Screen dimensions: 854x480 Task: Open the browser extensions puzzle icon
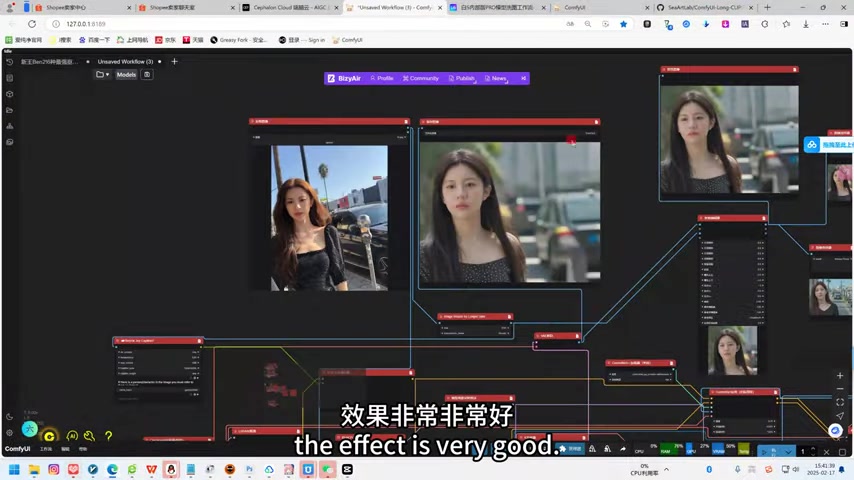(x=765, y=24)
